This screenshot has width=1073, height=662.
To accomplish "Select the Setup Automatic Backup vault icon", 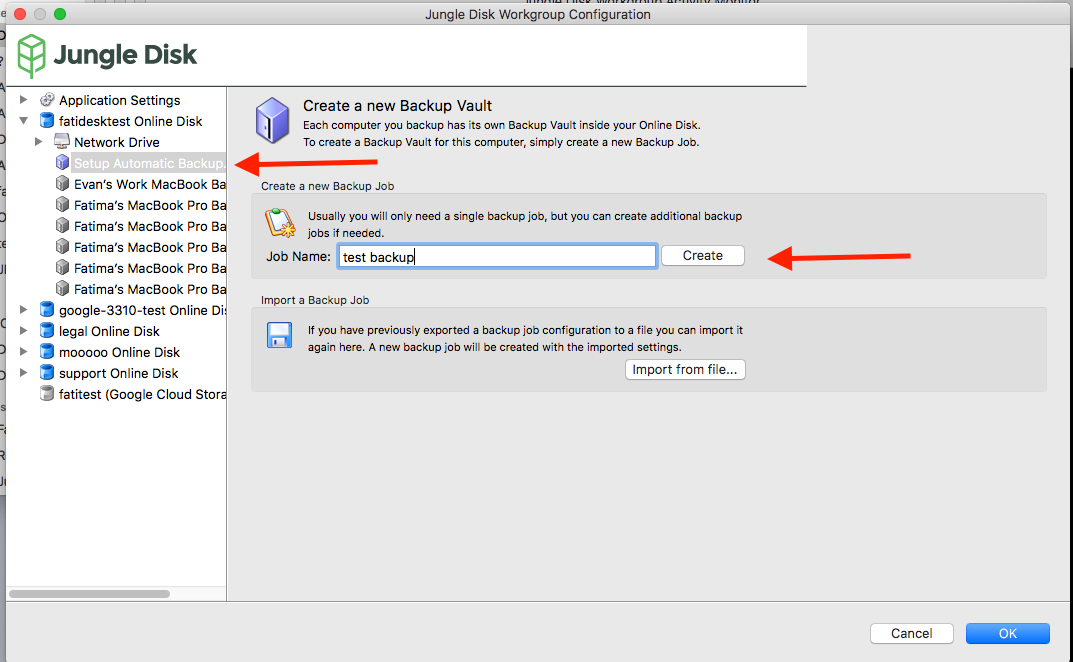I will [62, 162].
